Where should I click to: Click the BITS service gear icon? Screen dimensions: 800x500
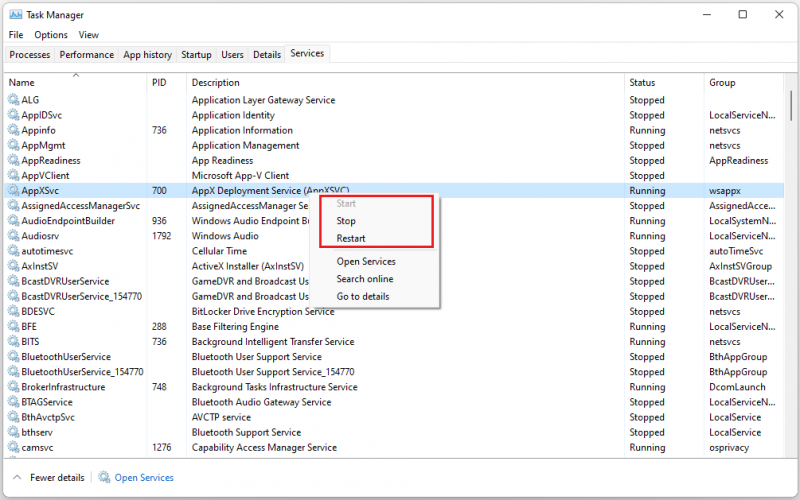coord(13,341)
